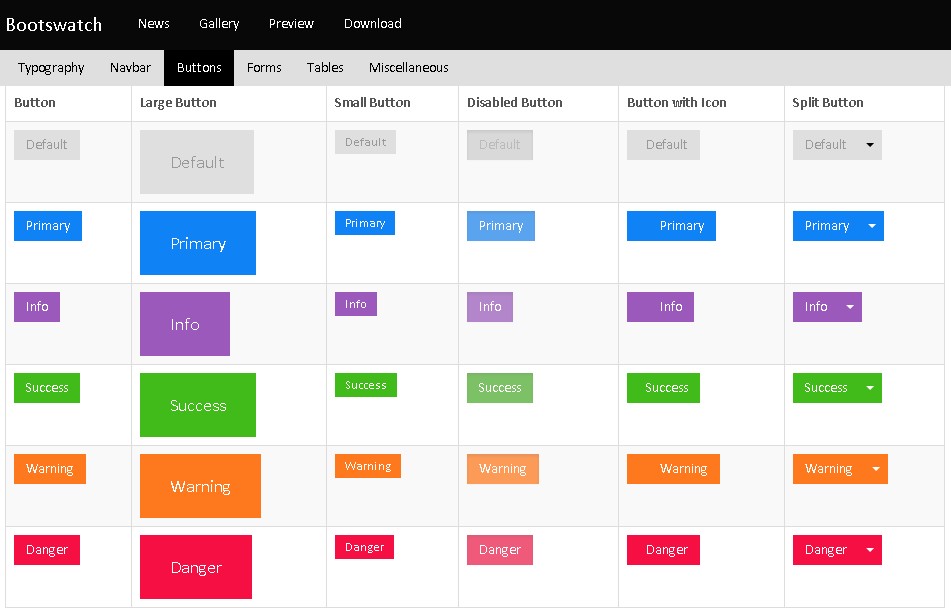
Task: Switch to the Typography tab
Action: [x=51, y=68]
